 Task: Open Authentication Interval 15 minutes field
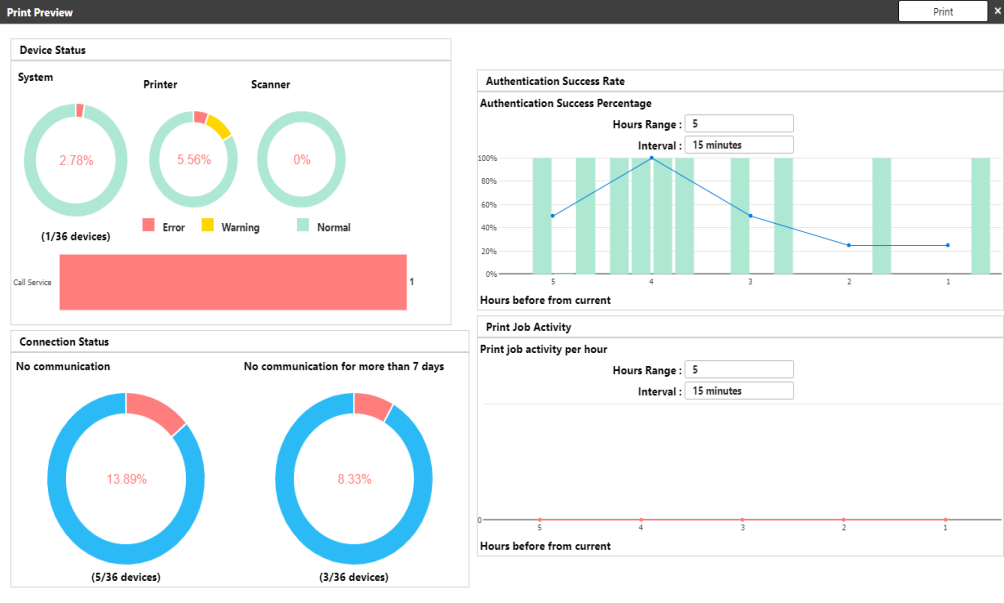(x=739, y=145)
